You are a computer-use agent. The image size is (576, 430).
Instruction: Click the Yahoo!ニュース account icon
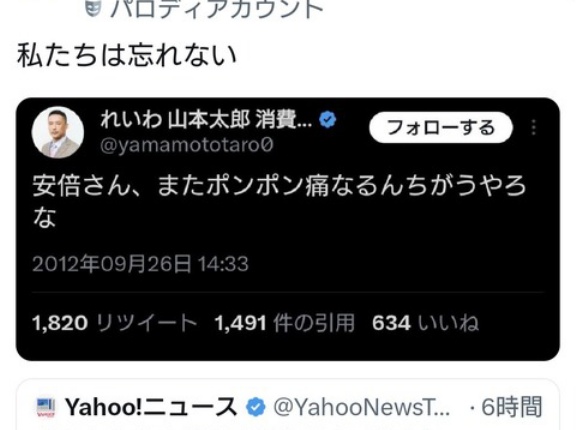click(x=46, y=407)
